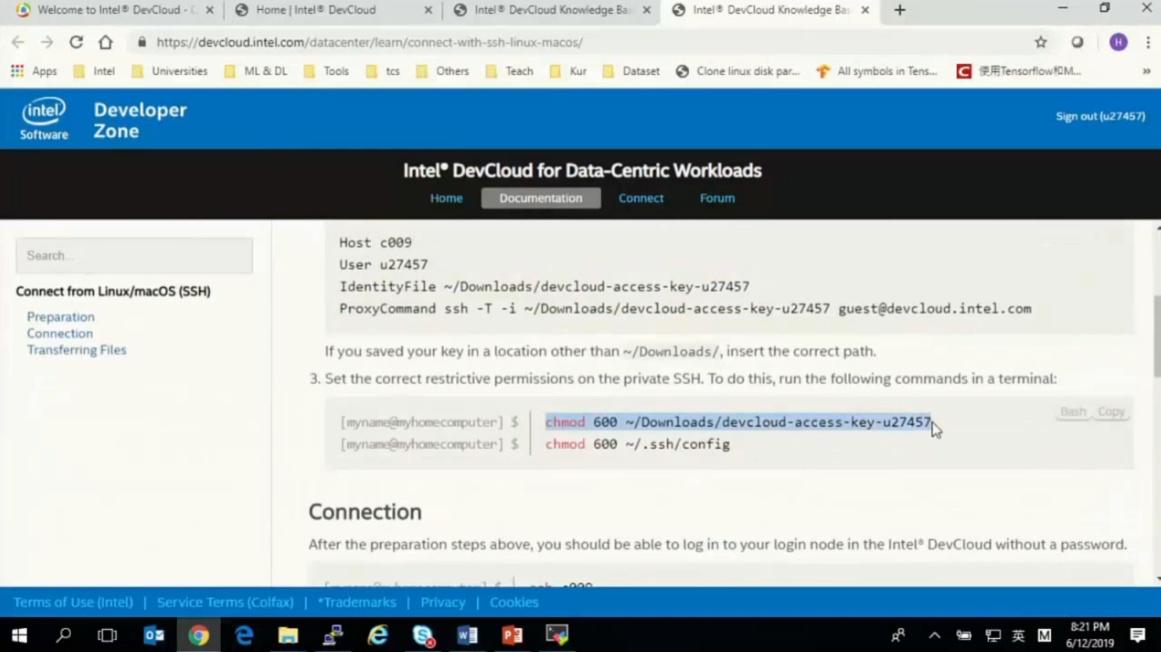This screenshot has width=1161, height=652.
Task: Open Cookies footer link
Action: pyautogui.click(x=514, y=602)
